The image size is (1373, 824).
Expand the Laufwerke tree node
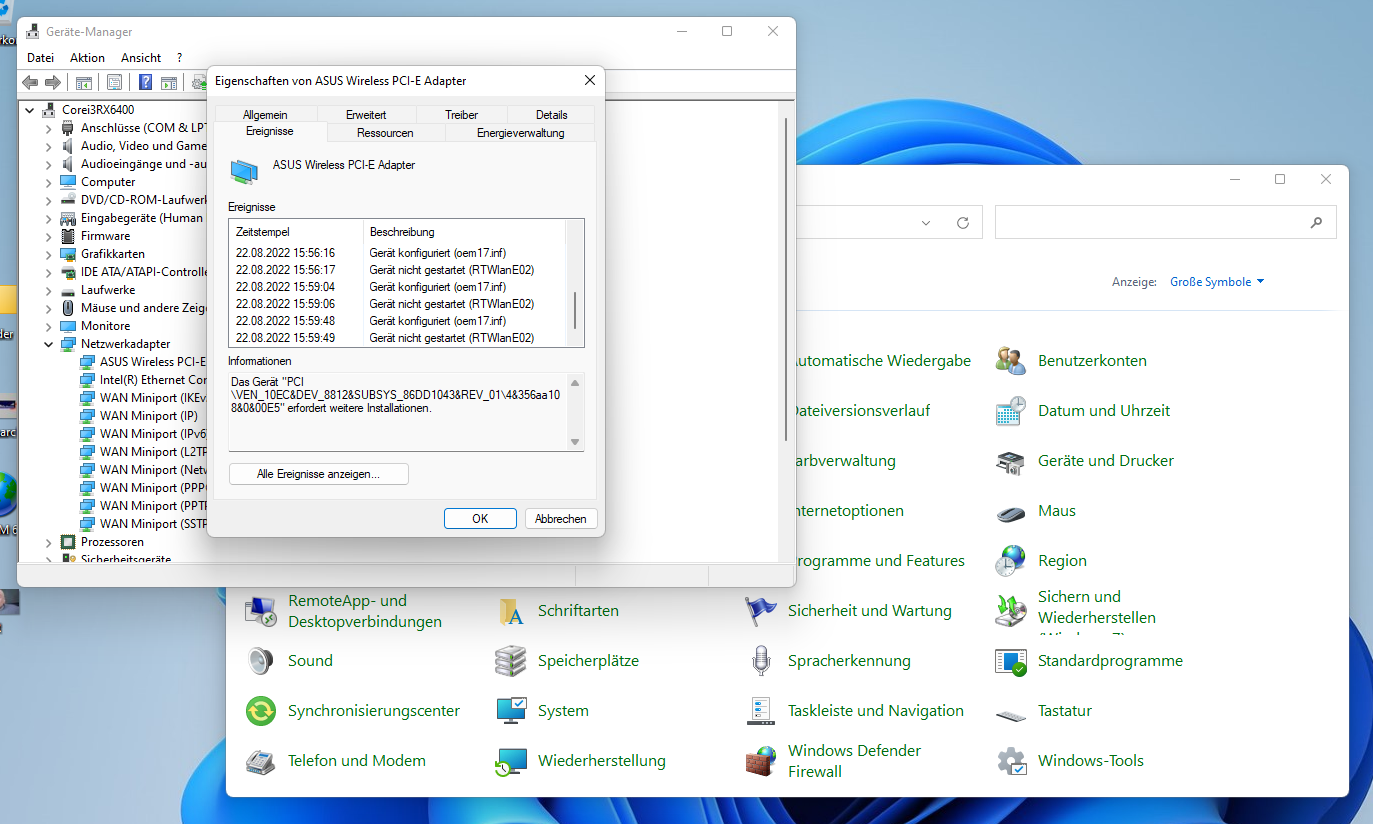[x=48, y=290]
